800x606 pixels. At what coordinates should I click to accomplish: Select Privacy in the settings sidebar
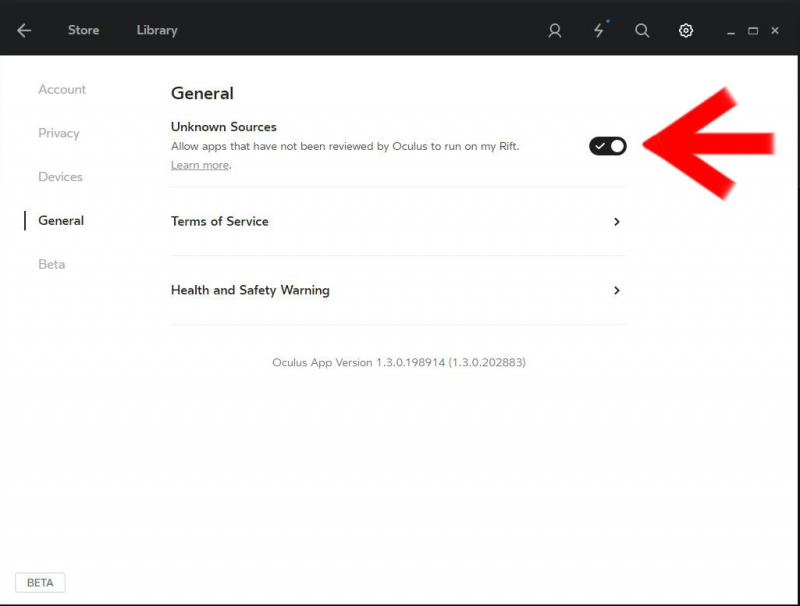(x=59, y=133)
